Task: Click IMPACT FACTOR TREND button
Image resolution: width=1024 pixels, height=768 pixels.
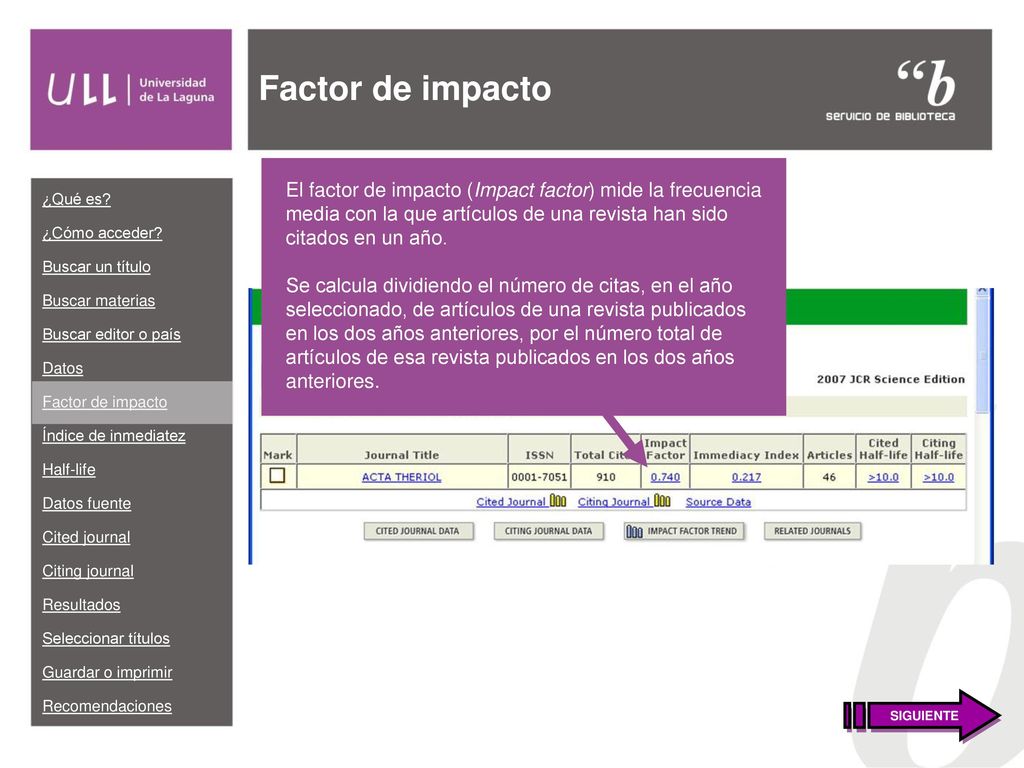Action: [683, 531]
